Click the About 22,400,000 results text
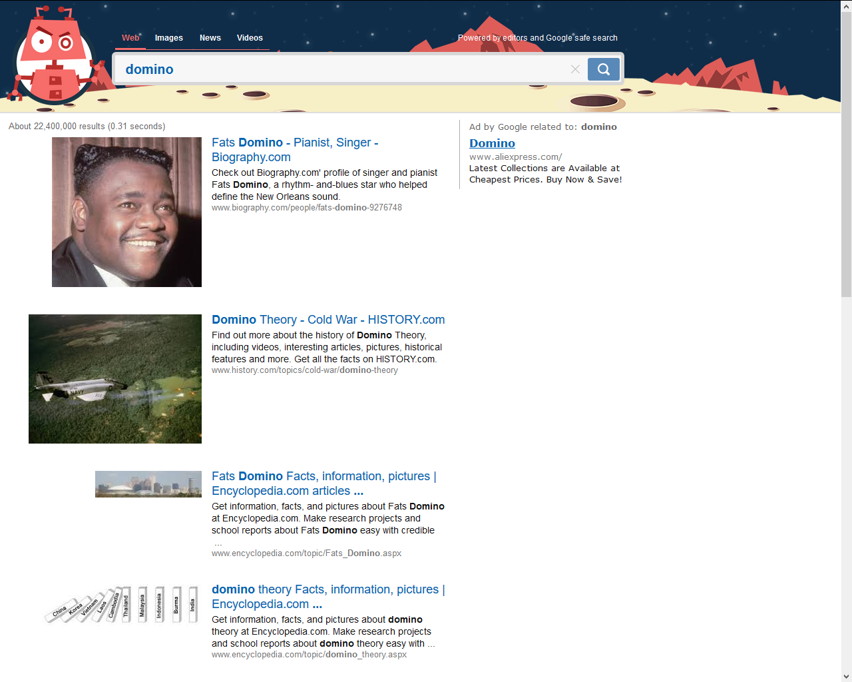Image resolution: width=852 pixels, height=682 pixels. (x=87, y=126)
